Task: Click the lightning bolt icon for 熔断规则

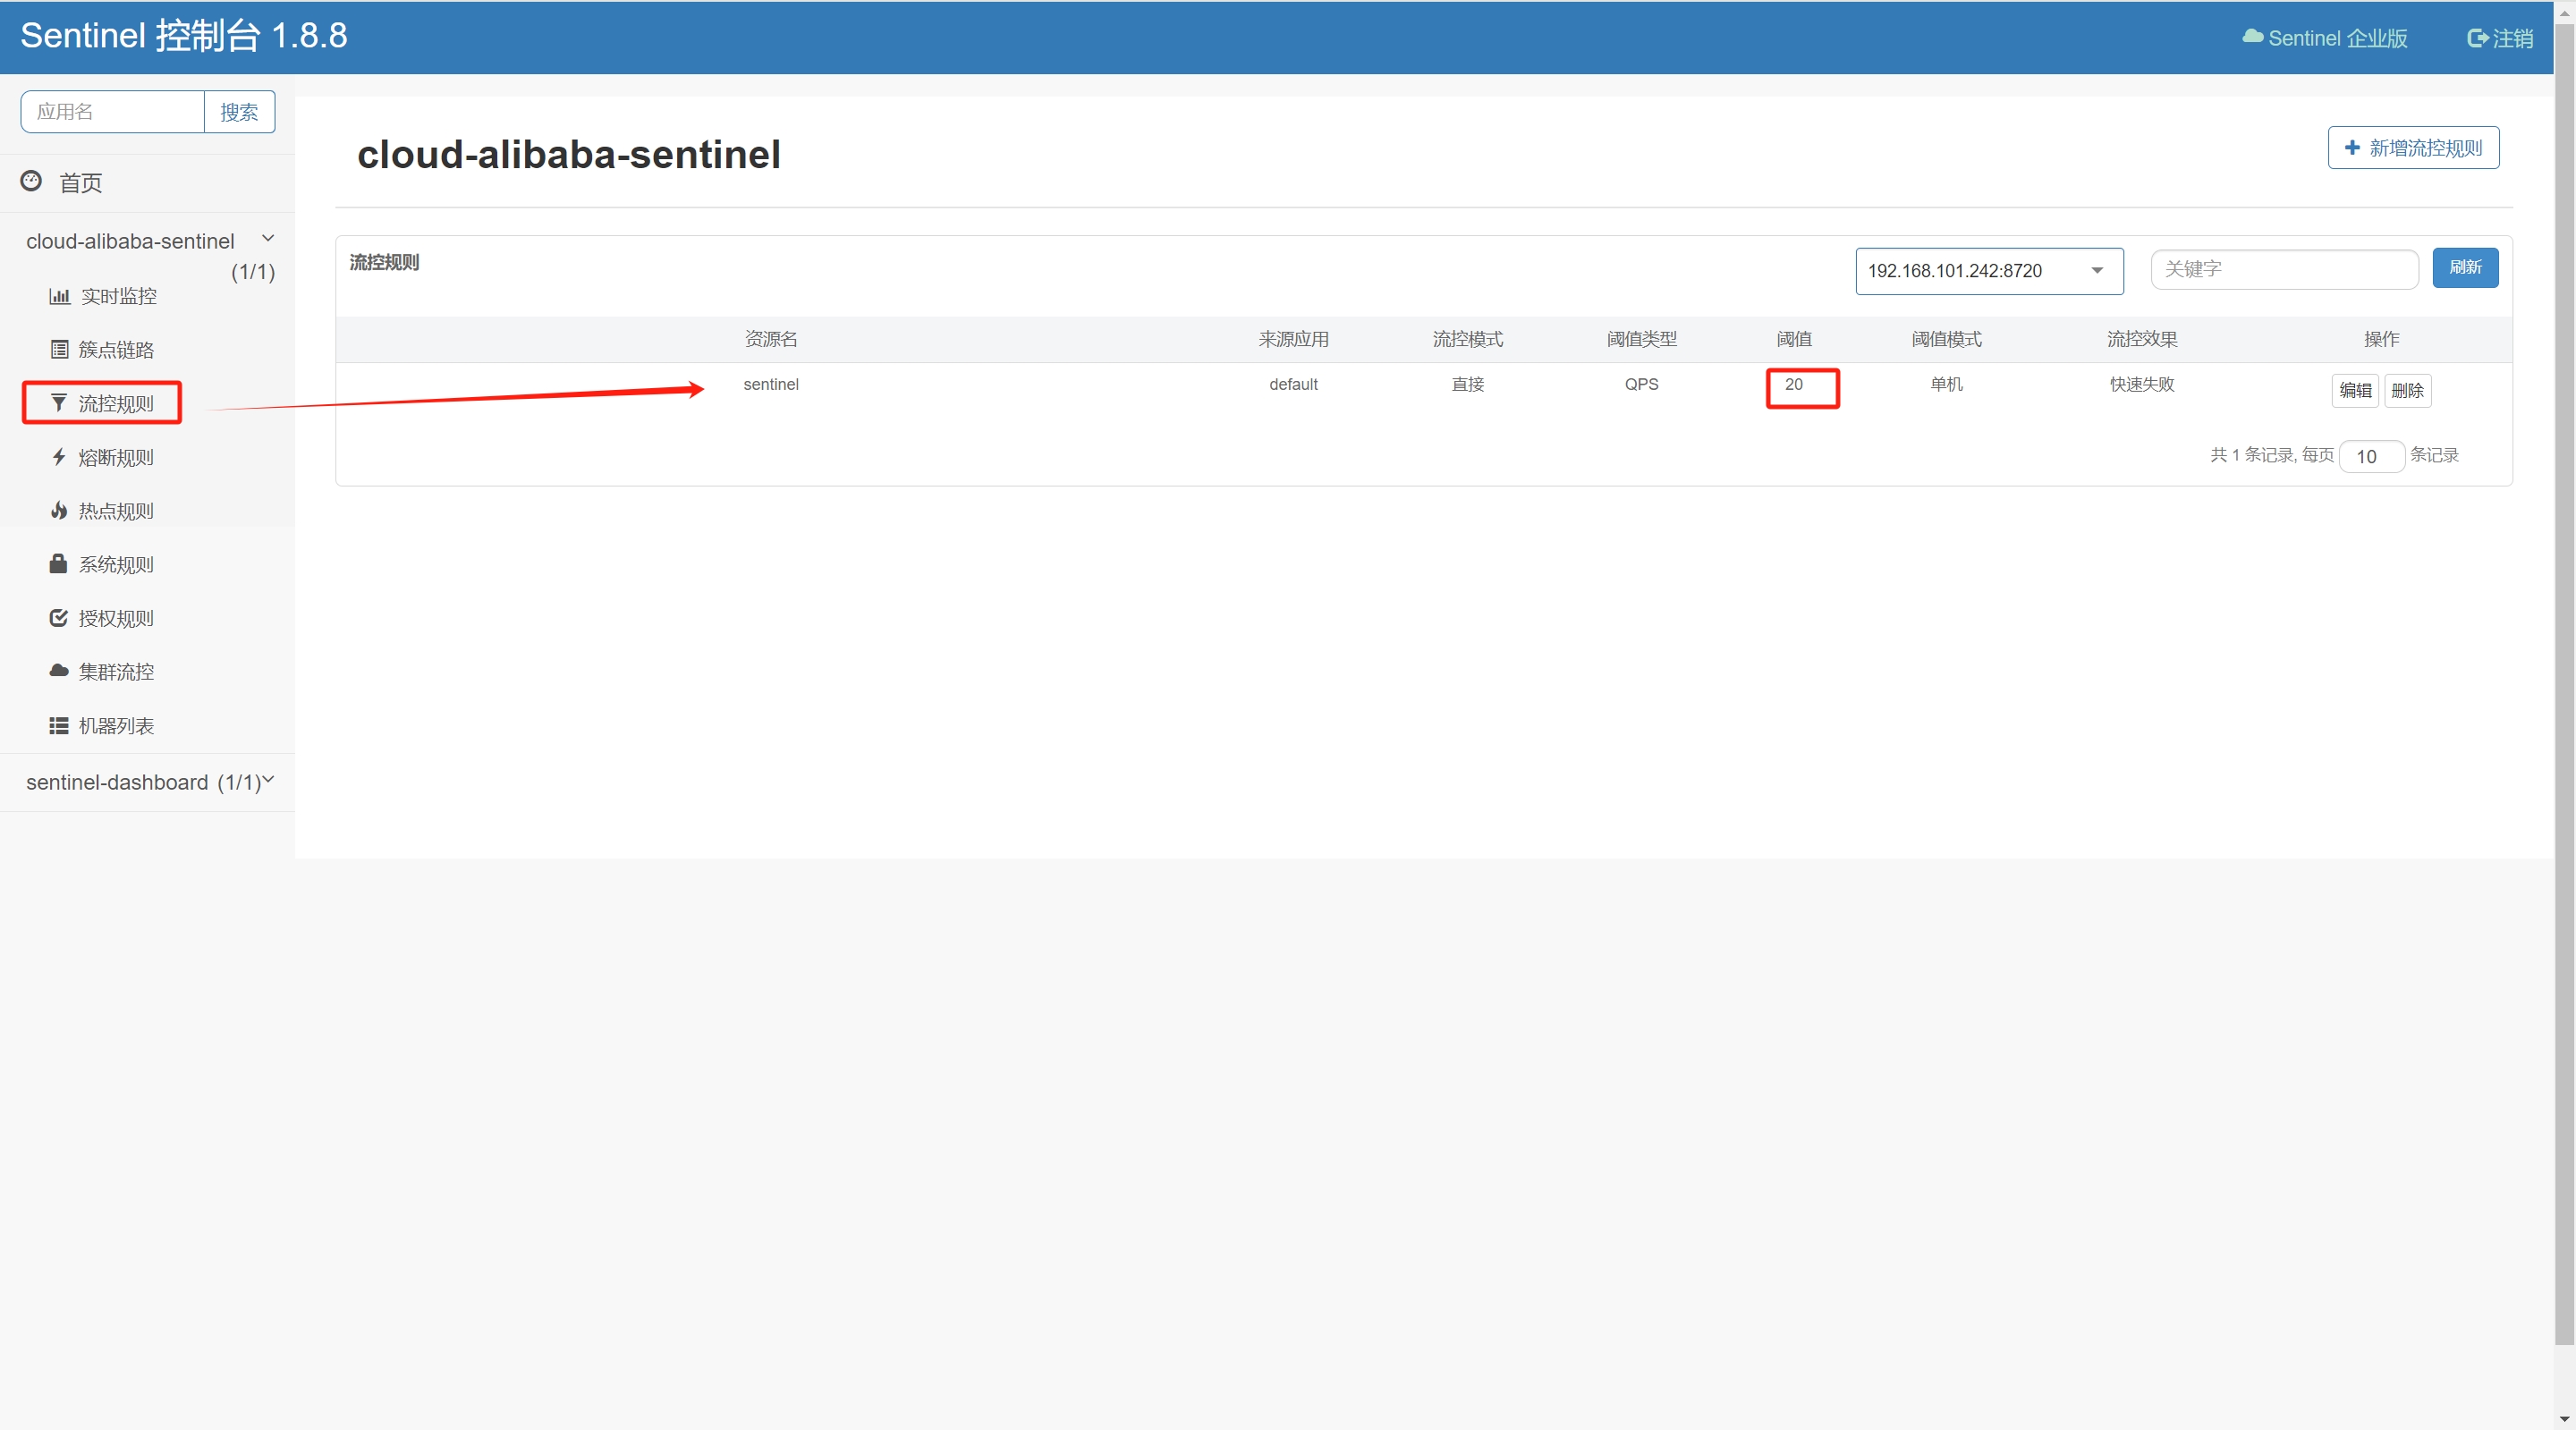Action: 59,457
